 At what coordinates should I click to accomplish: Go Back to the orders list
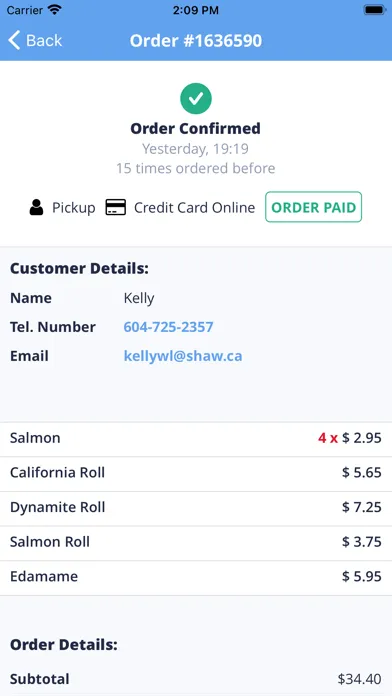tap(36, 40)
